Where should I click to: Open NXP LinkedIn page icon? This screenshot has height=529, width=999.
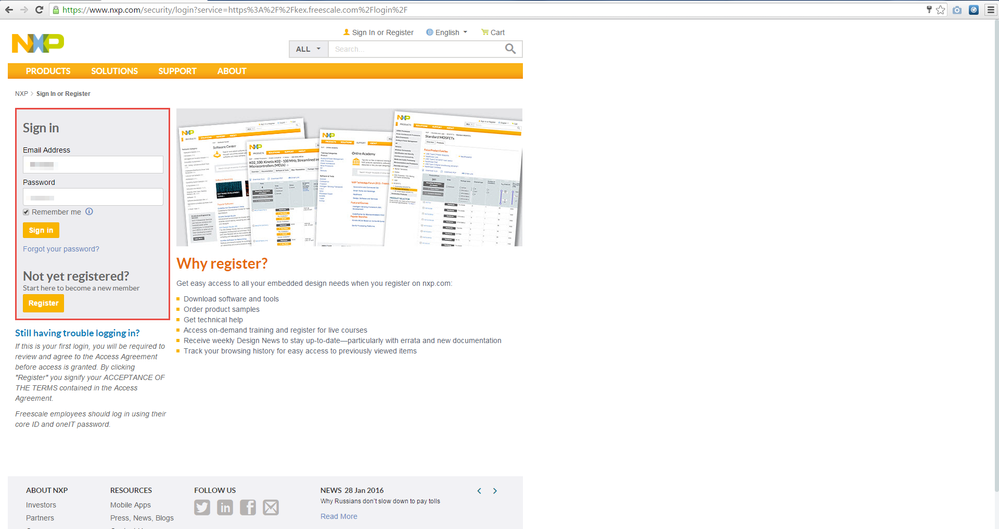pos(225,507)
